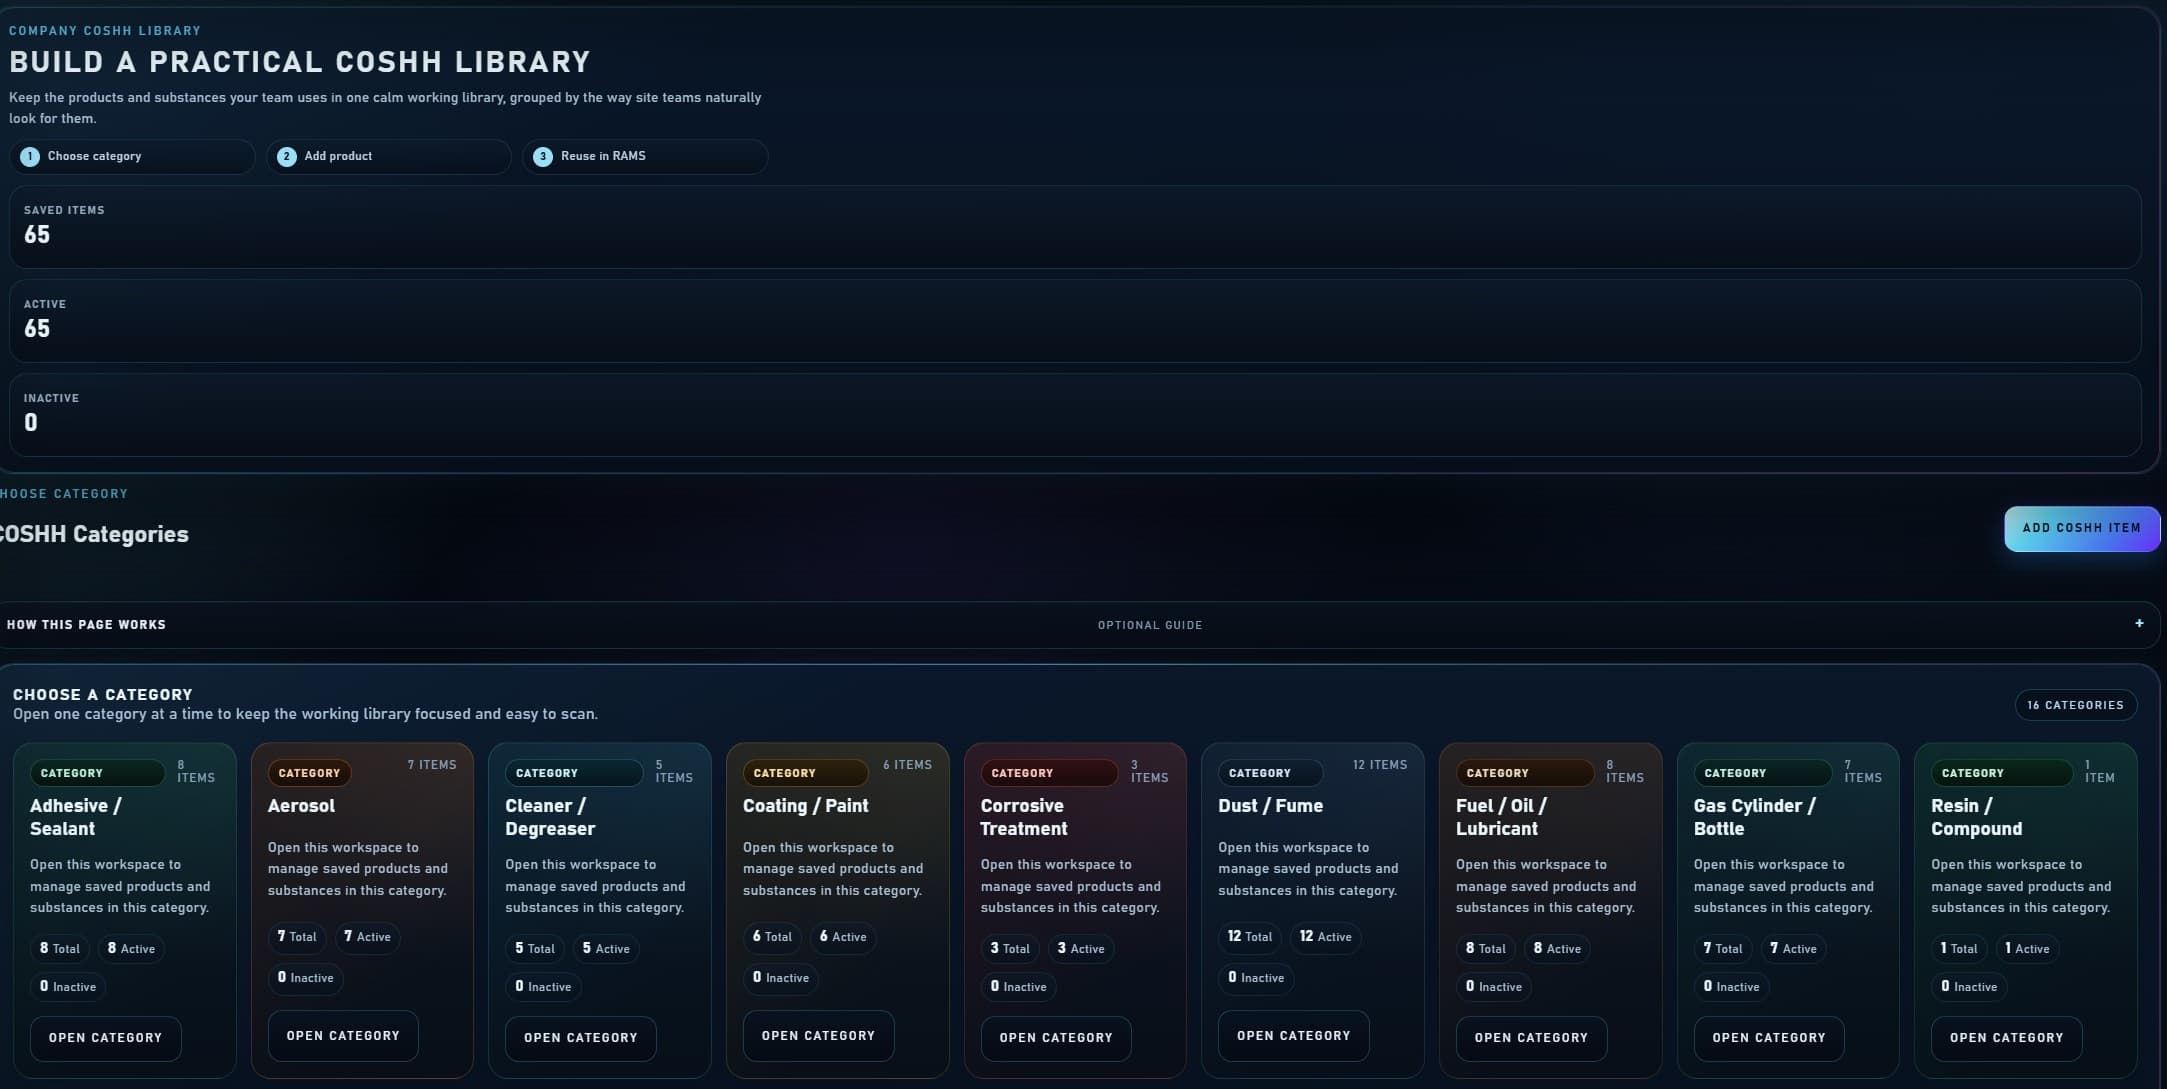Select step 2 Add product
This screenshot has width=2167, height=1089.
(x=389, y=156)
